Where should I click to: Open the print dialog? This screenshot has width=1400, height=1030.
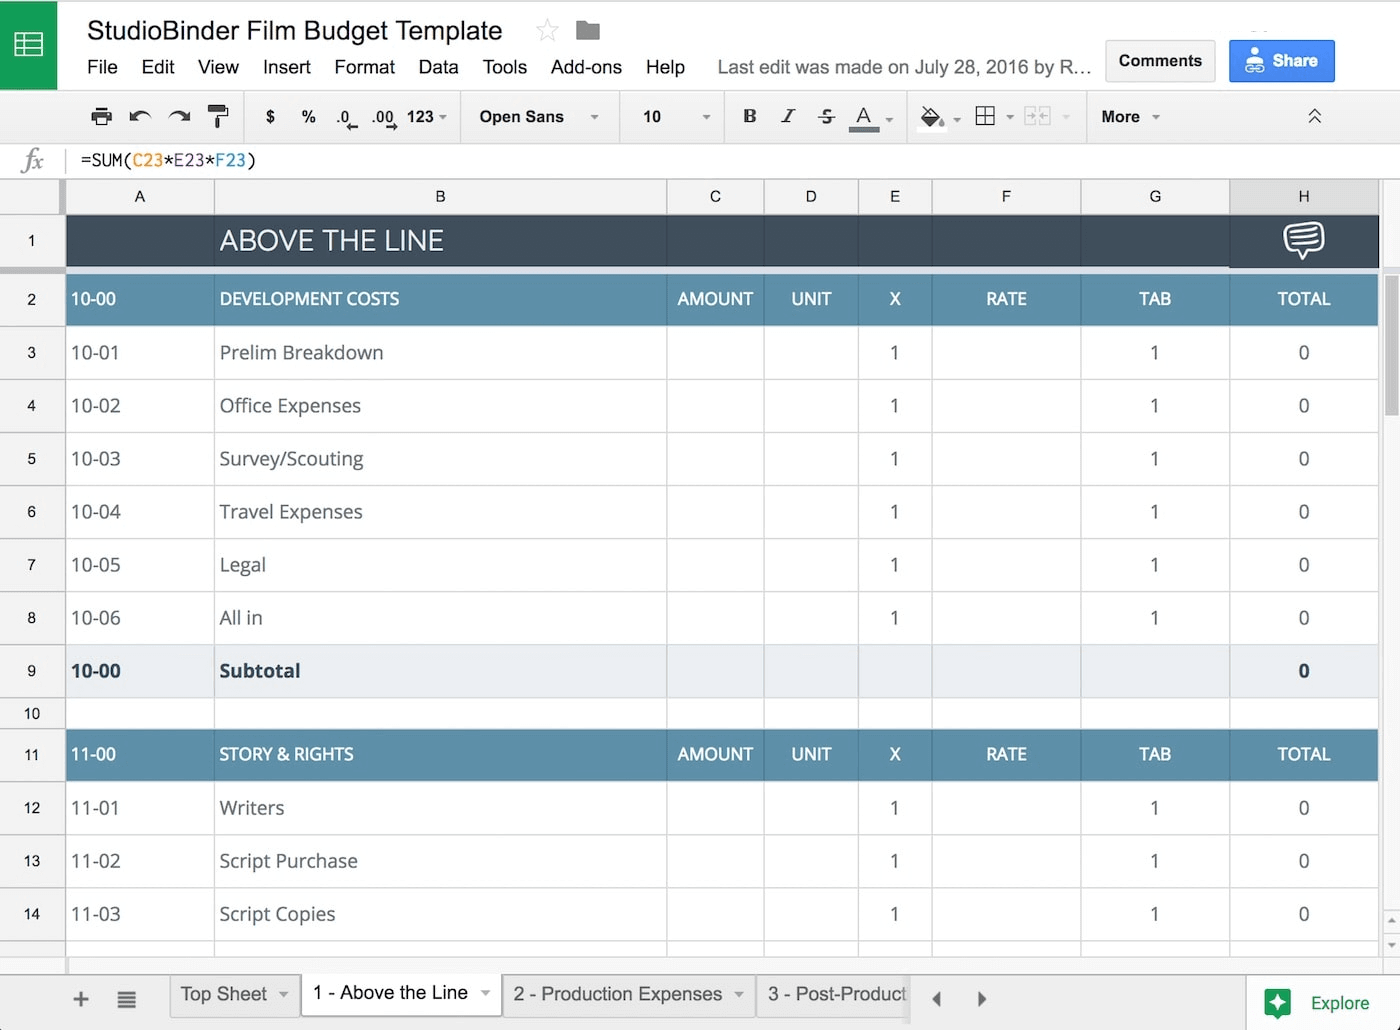click(100, 116)
